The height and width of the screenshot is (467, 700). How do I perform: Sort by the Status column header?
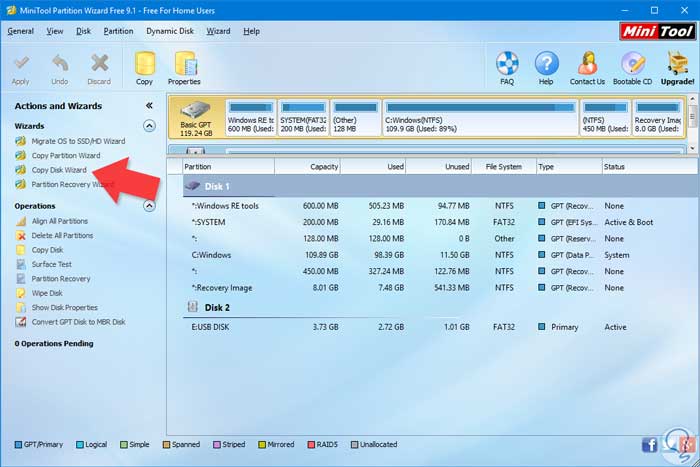pos(649,167)
